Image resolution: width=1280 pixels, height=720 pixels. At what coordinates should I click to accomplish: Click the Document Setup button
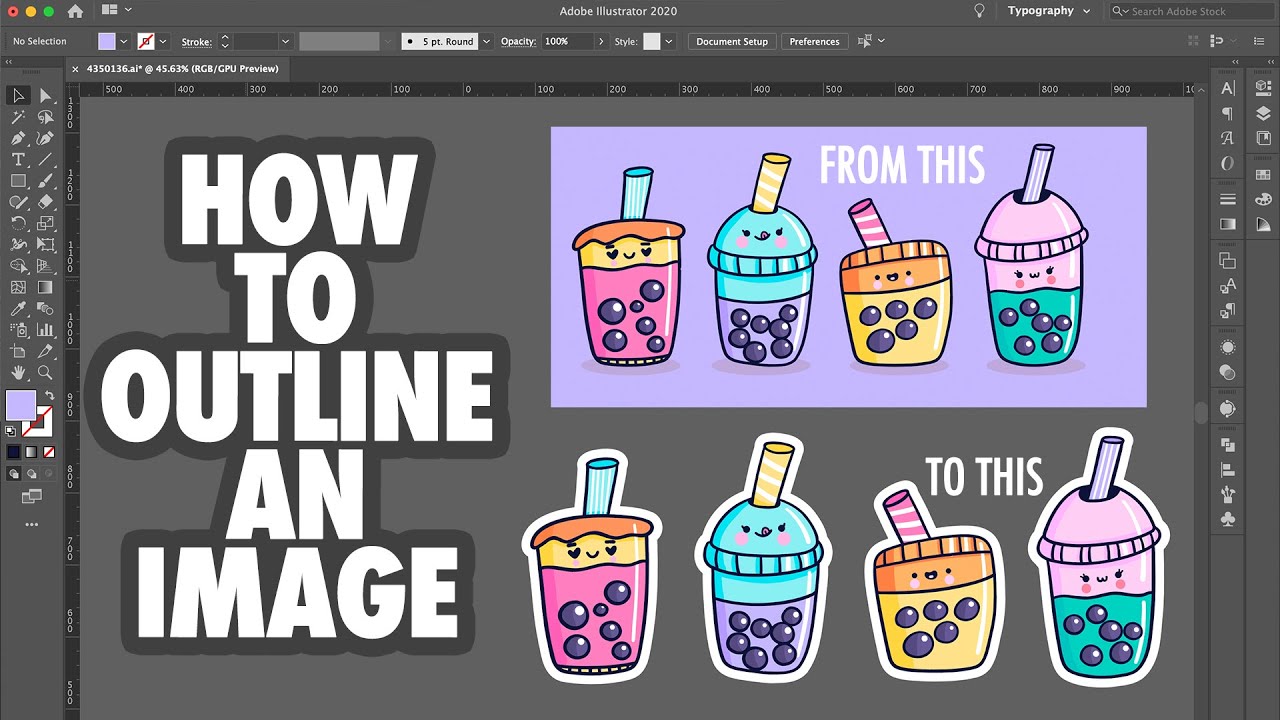pyautogui.click(x=732, y=42)
